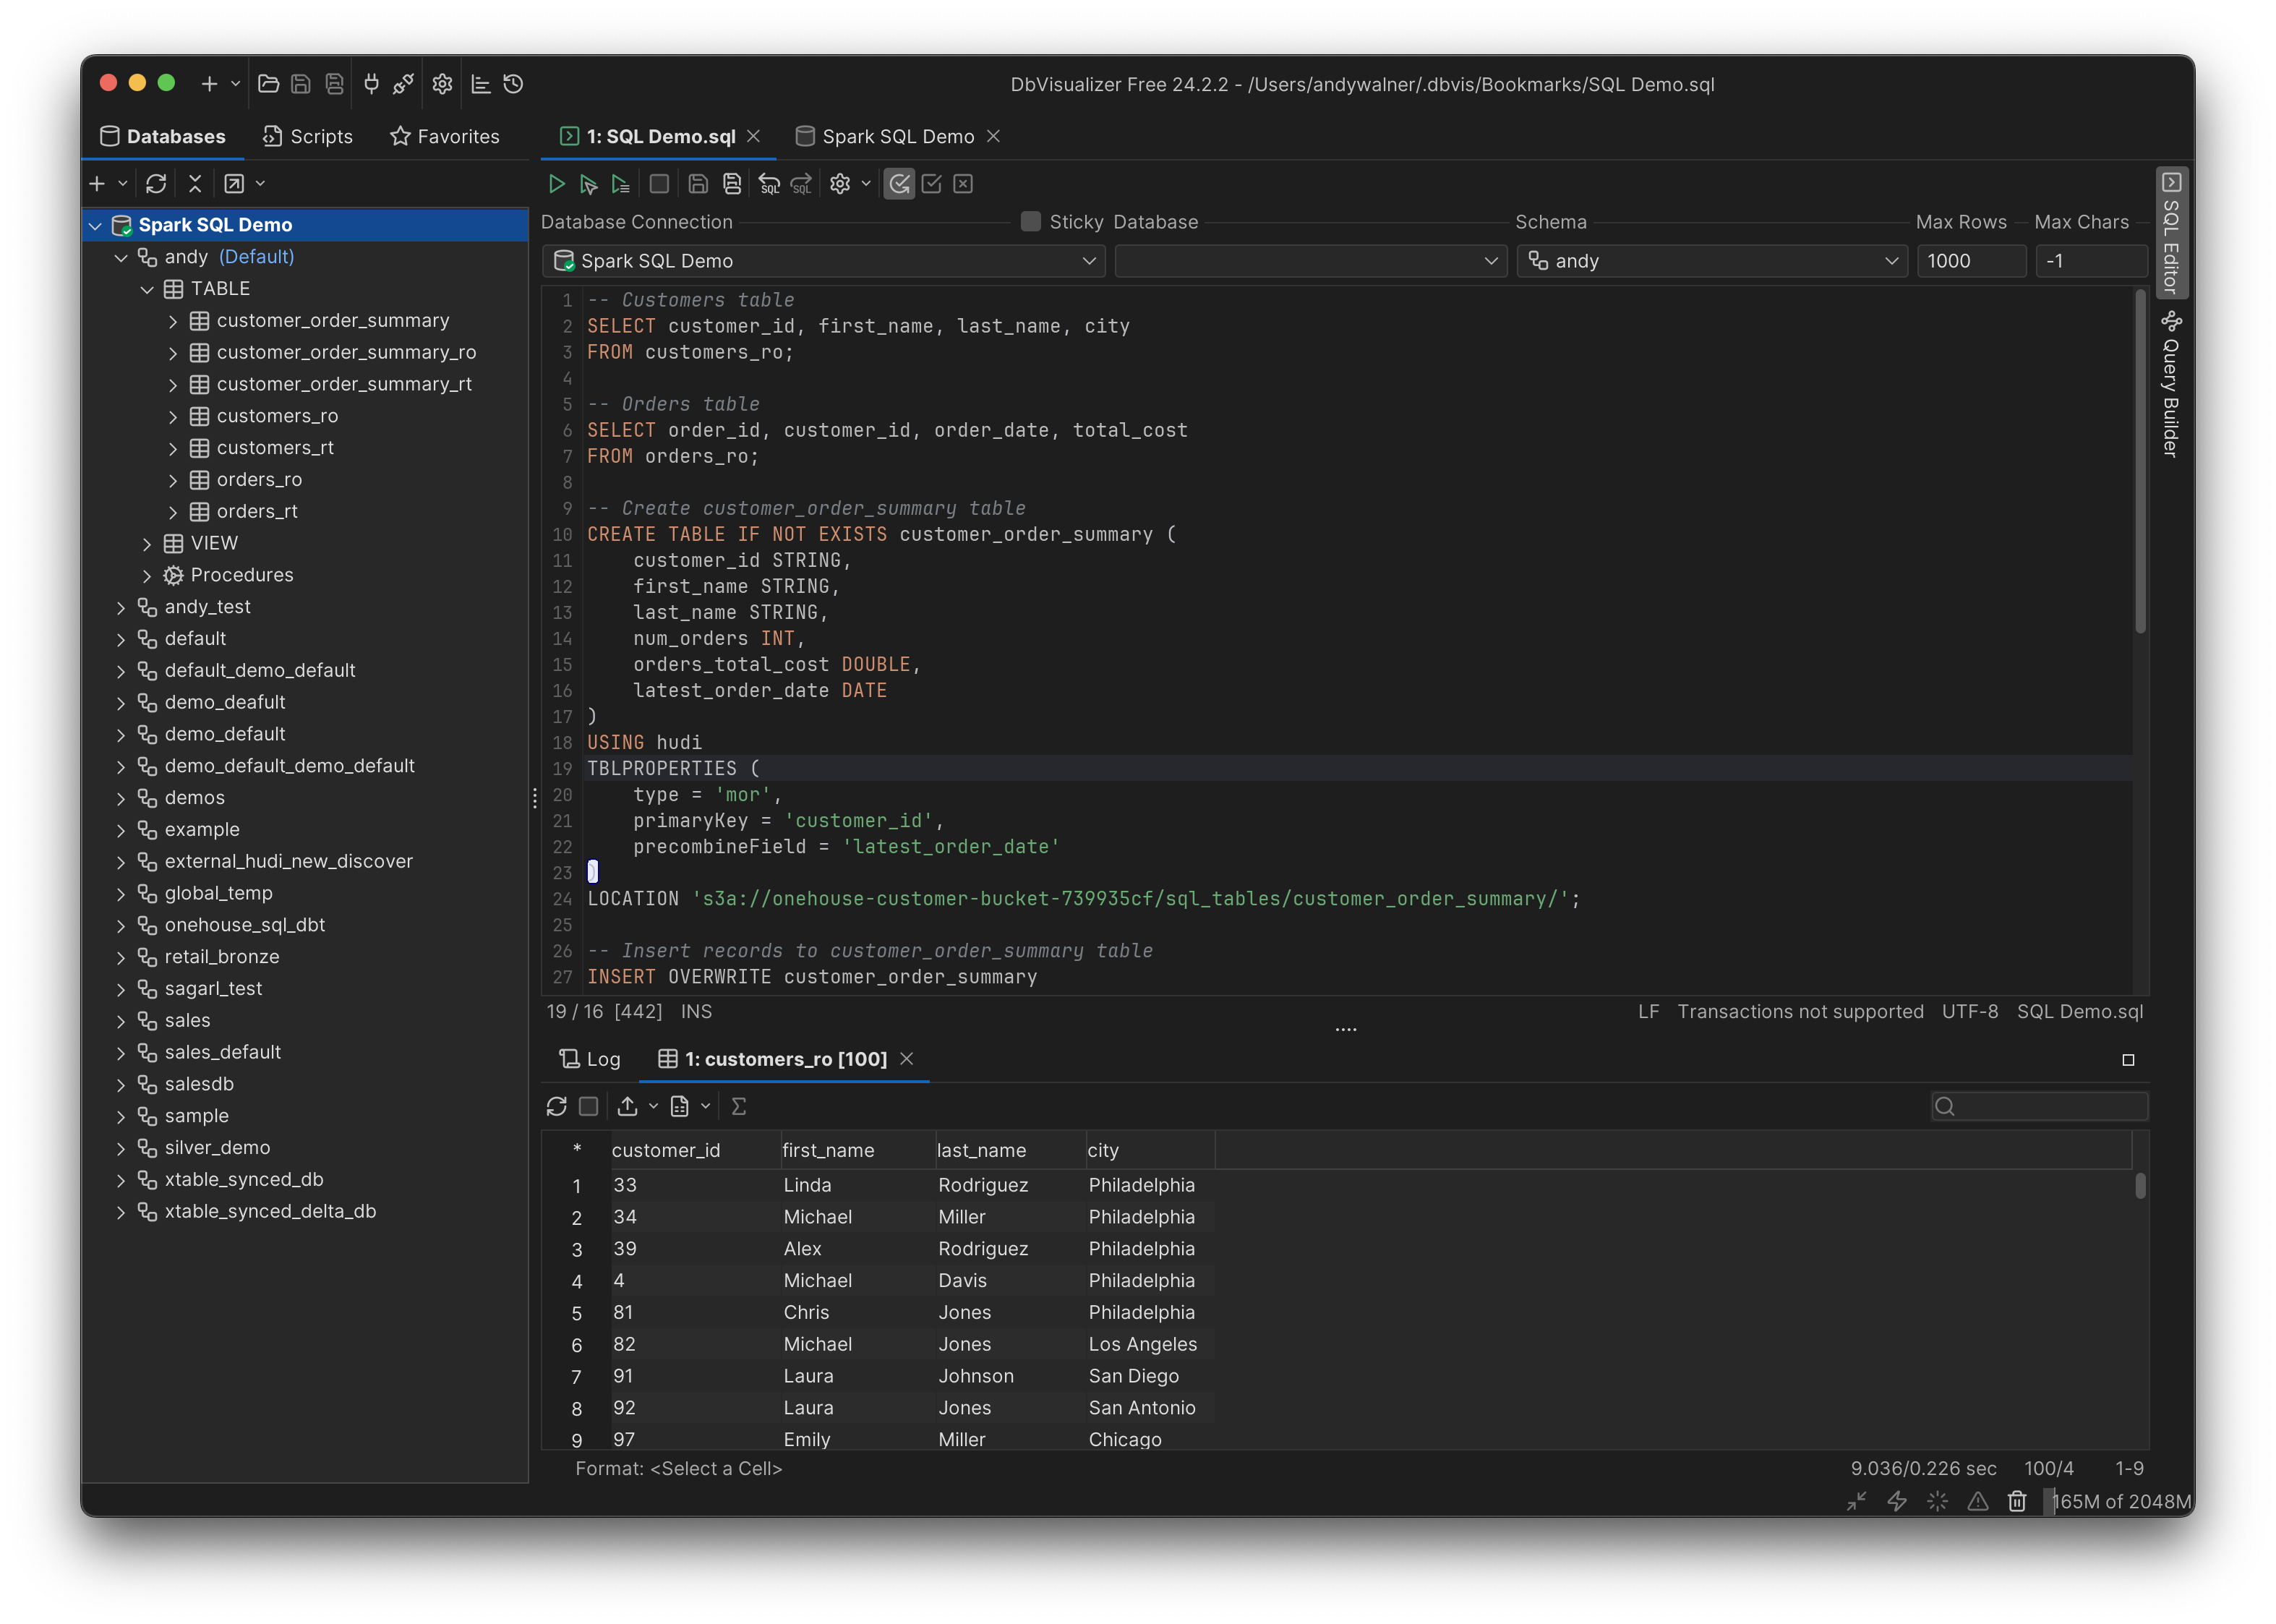This screenshot has height=1624, width=2276.
Task: Open the history clock icon in main toolbar
Action: pos(513,84)
